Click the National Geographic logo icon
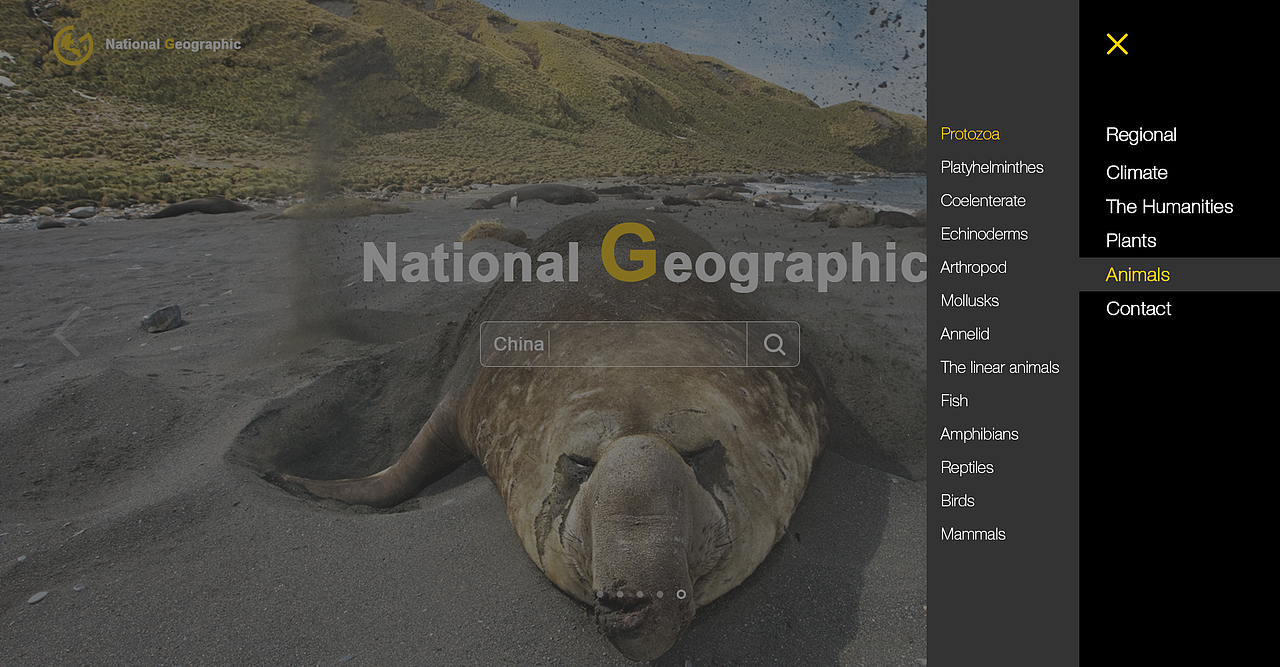1280x667 pixels. 73,45
